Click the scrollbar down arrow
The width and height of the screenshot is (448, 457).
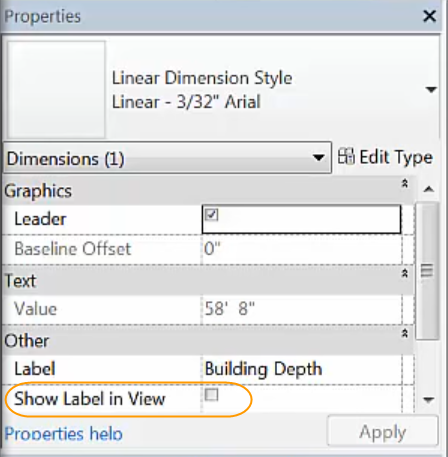428,399
